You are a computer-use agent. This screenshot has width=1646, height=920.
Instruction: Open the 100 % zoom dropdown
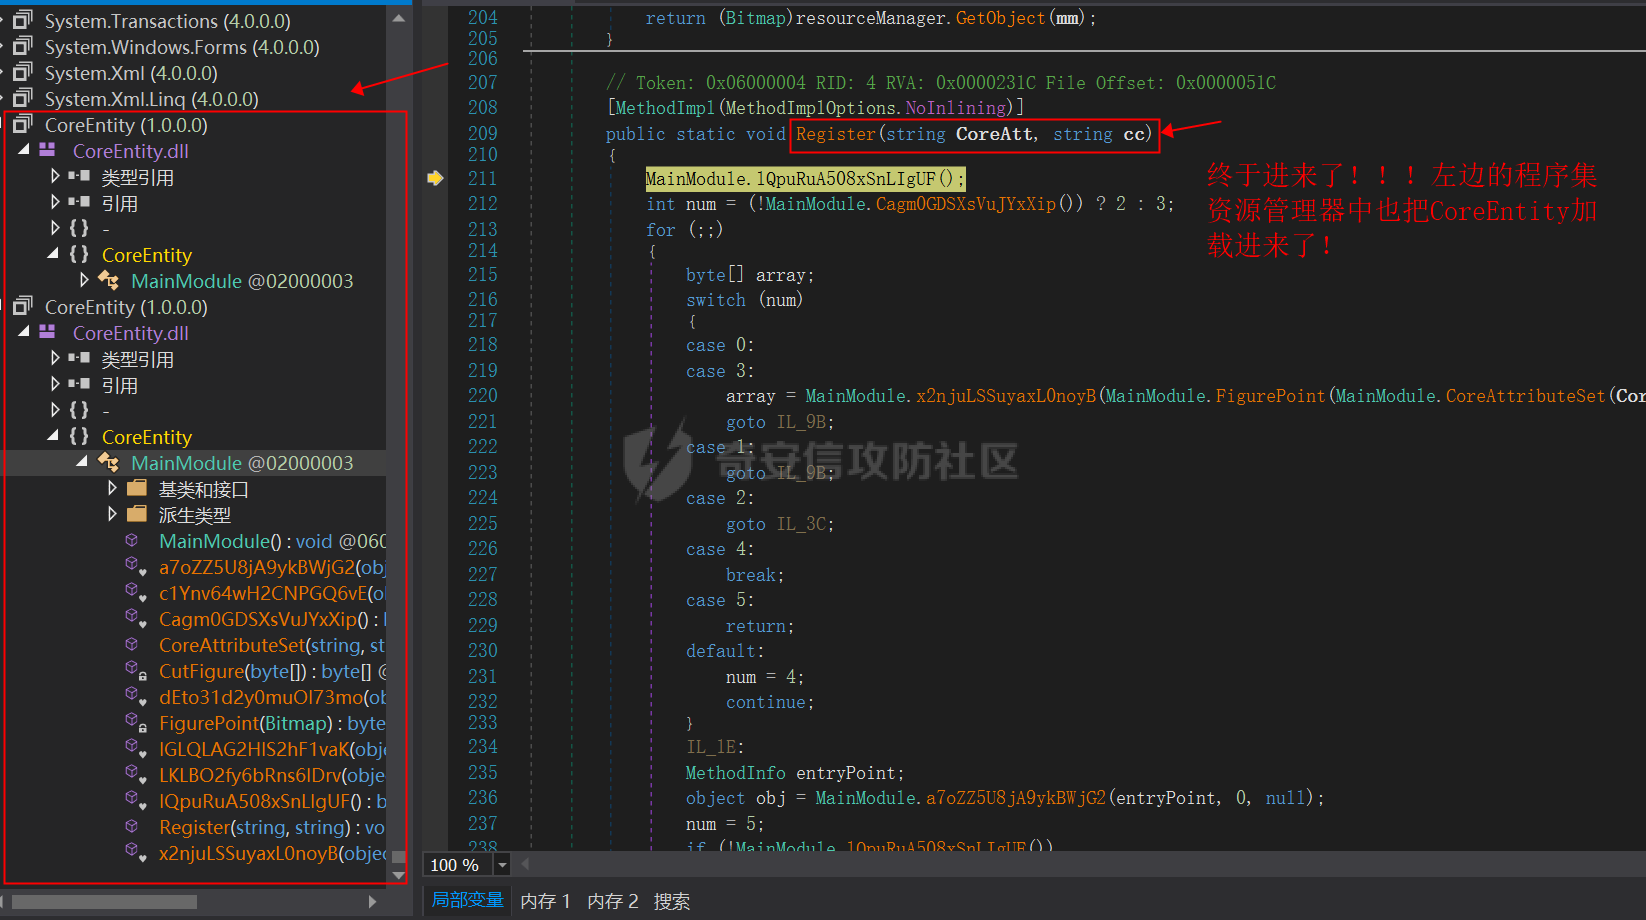pyautogui.click(x=502, y=865)
